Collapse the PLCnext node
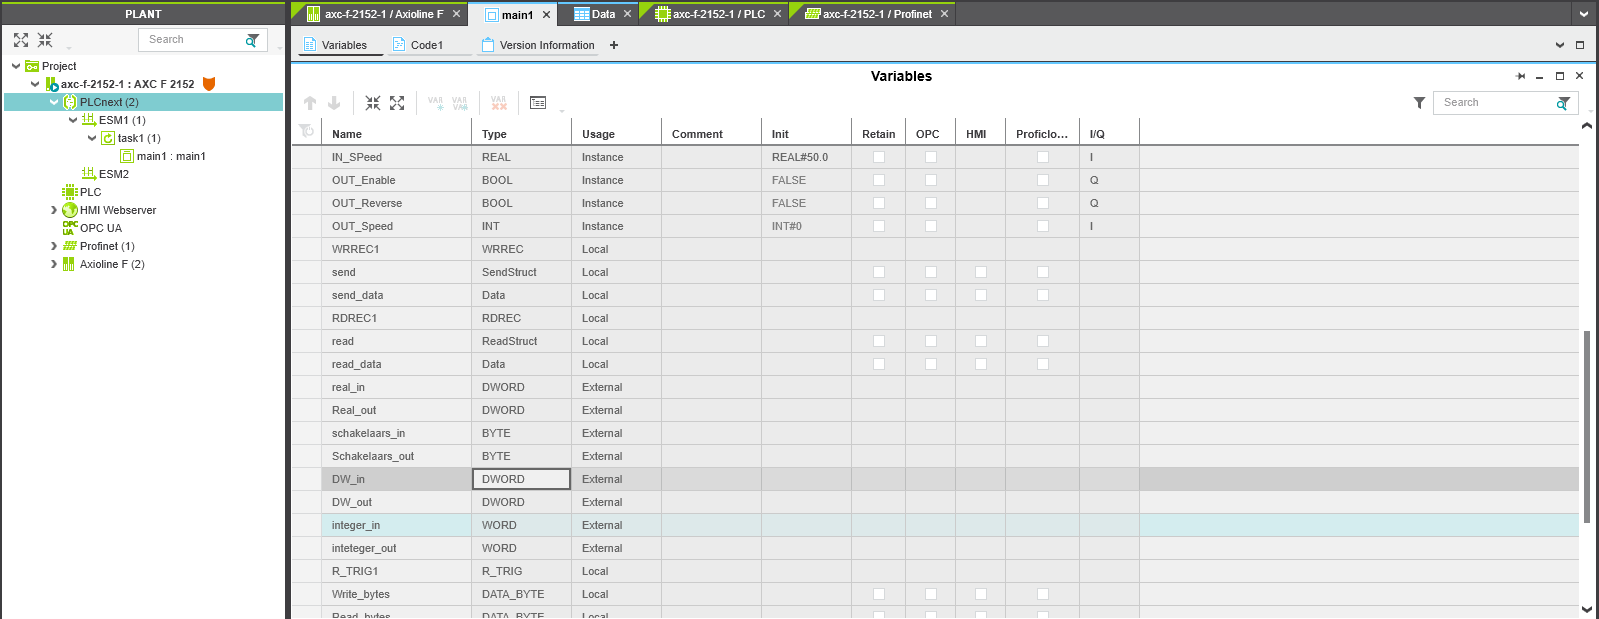Image resolution: width=1599 pixels, height=619 pixels. pos(54,102)
